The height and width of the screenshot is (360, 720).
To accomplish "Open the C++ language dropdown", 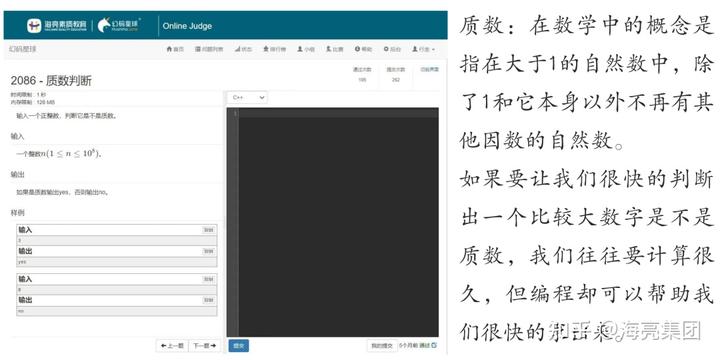I will click(x=248, y=97).
